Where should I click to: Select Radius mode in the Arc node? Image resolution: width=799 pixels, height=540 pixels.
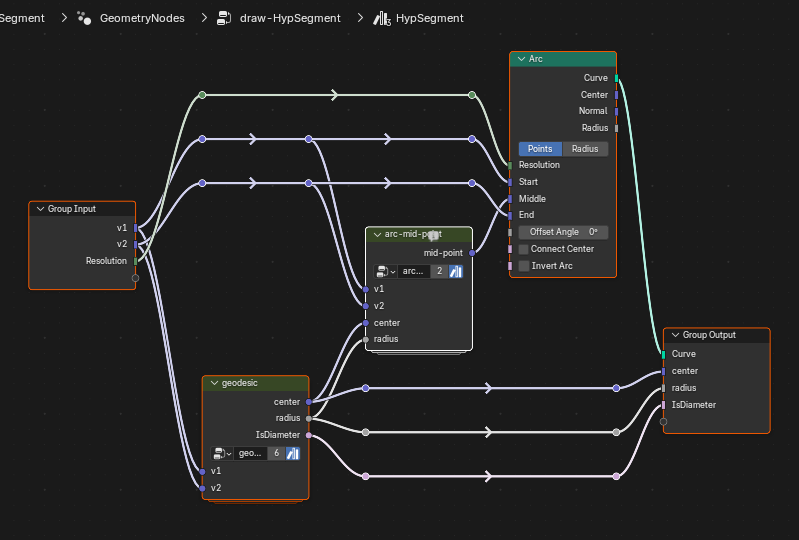[x=585, y=149]
